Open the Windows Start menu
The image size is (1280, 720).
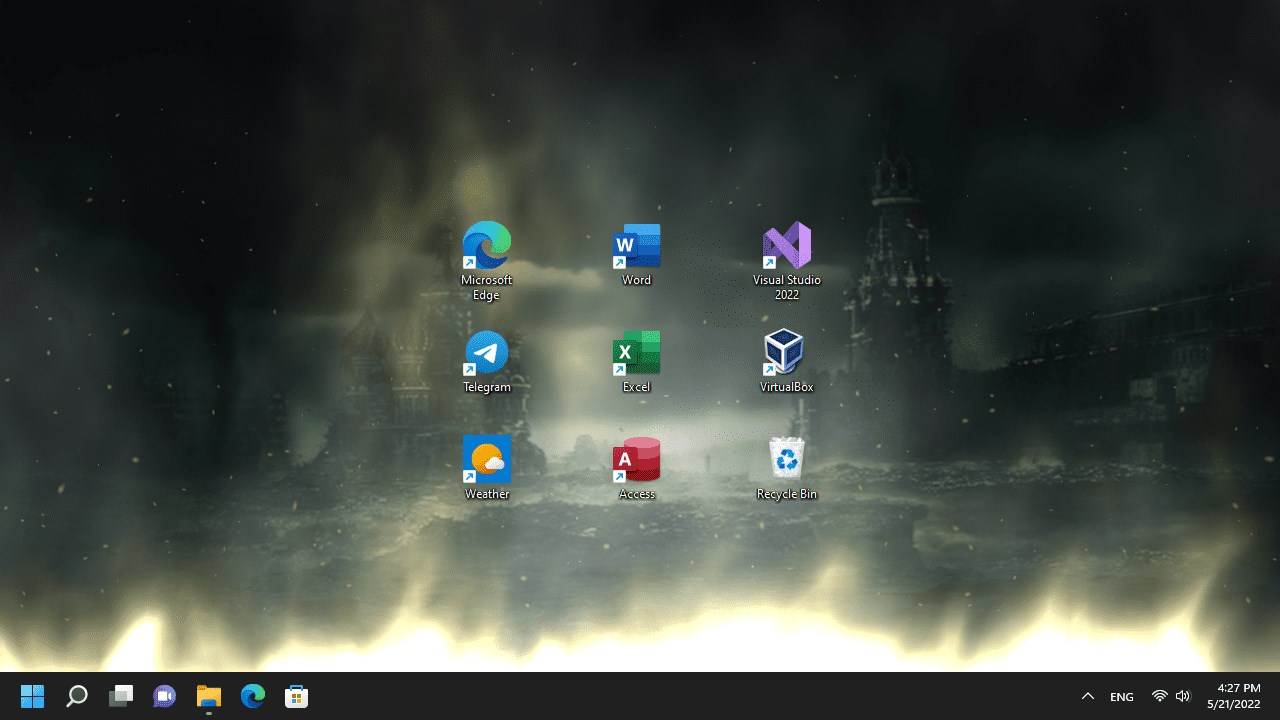32,696
